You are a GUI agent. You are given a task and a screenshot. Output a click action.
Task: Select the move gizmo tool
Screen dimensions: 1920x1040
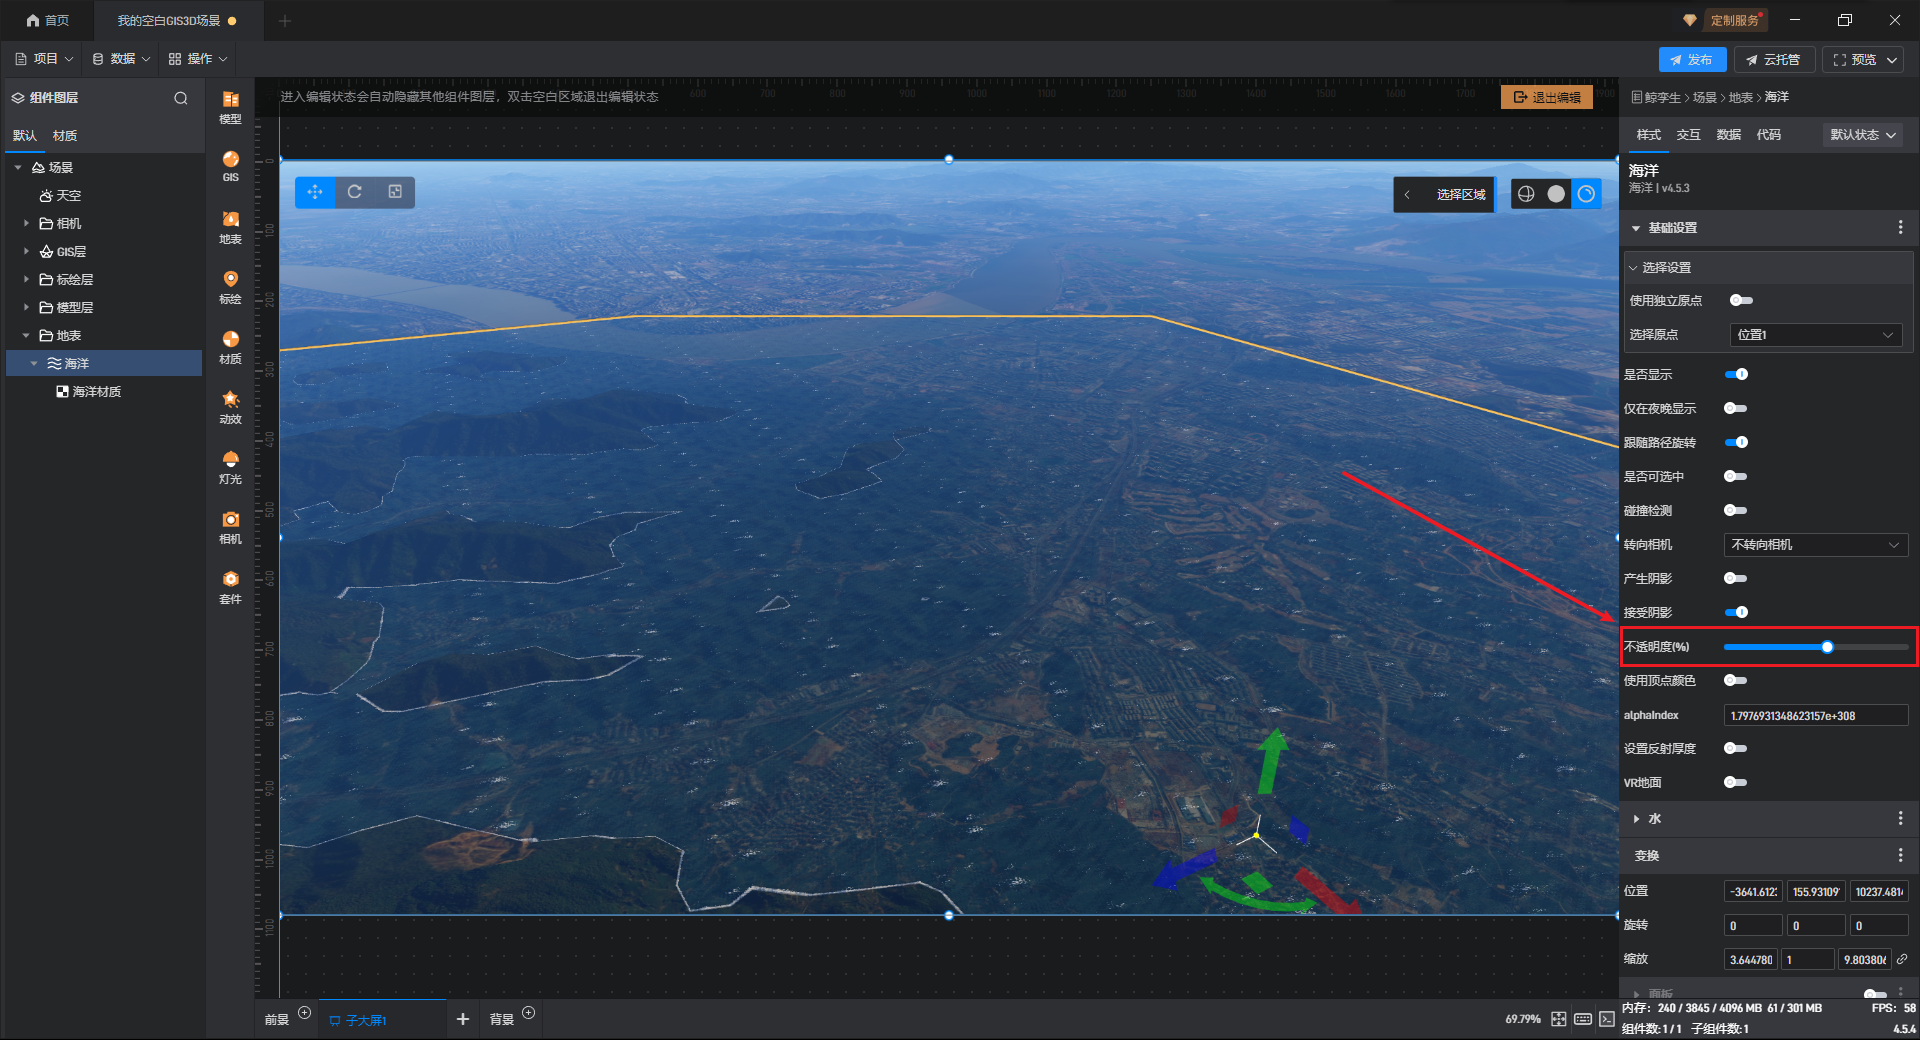click(x=315, y=192)
